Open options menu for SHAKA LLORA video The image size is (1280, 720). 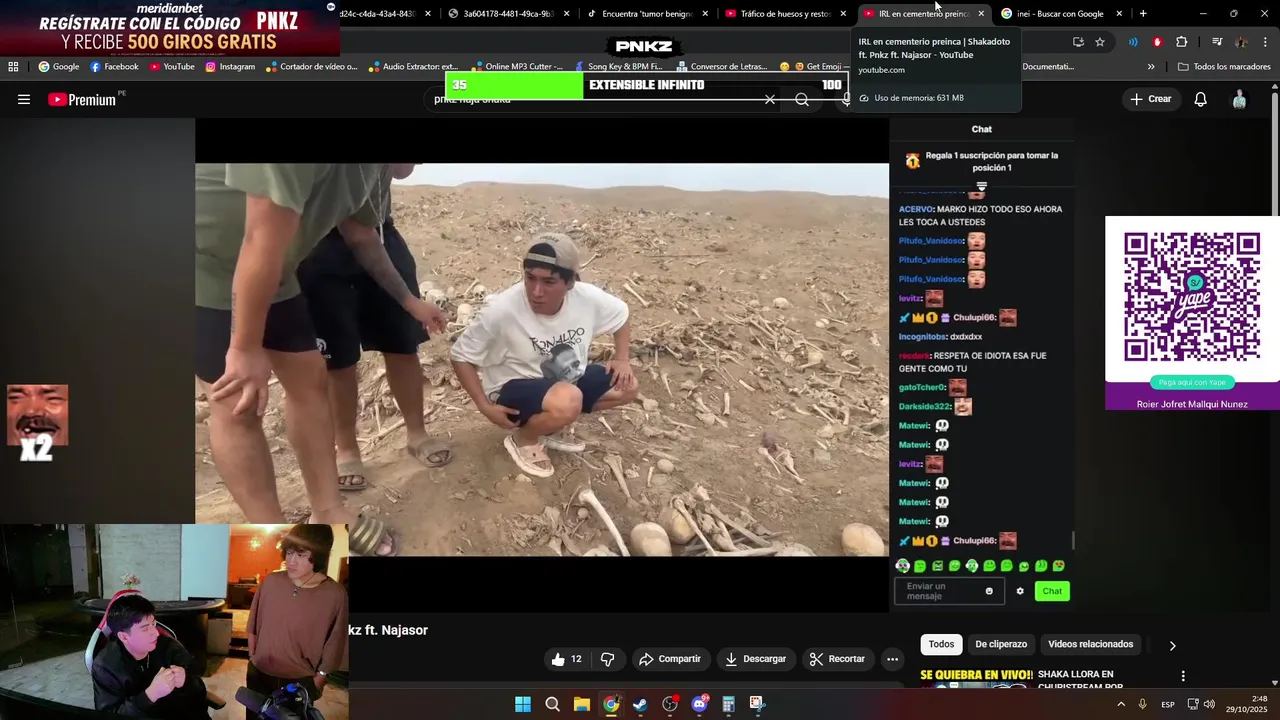(x=1183, y=676)
